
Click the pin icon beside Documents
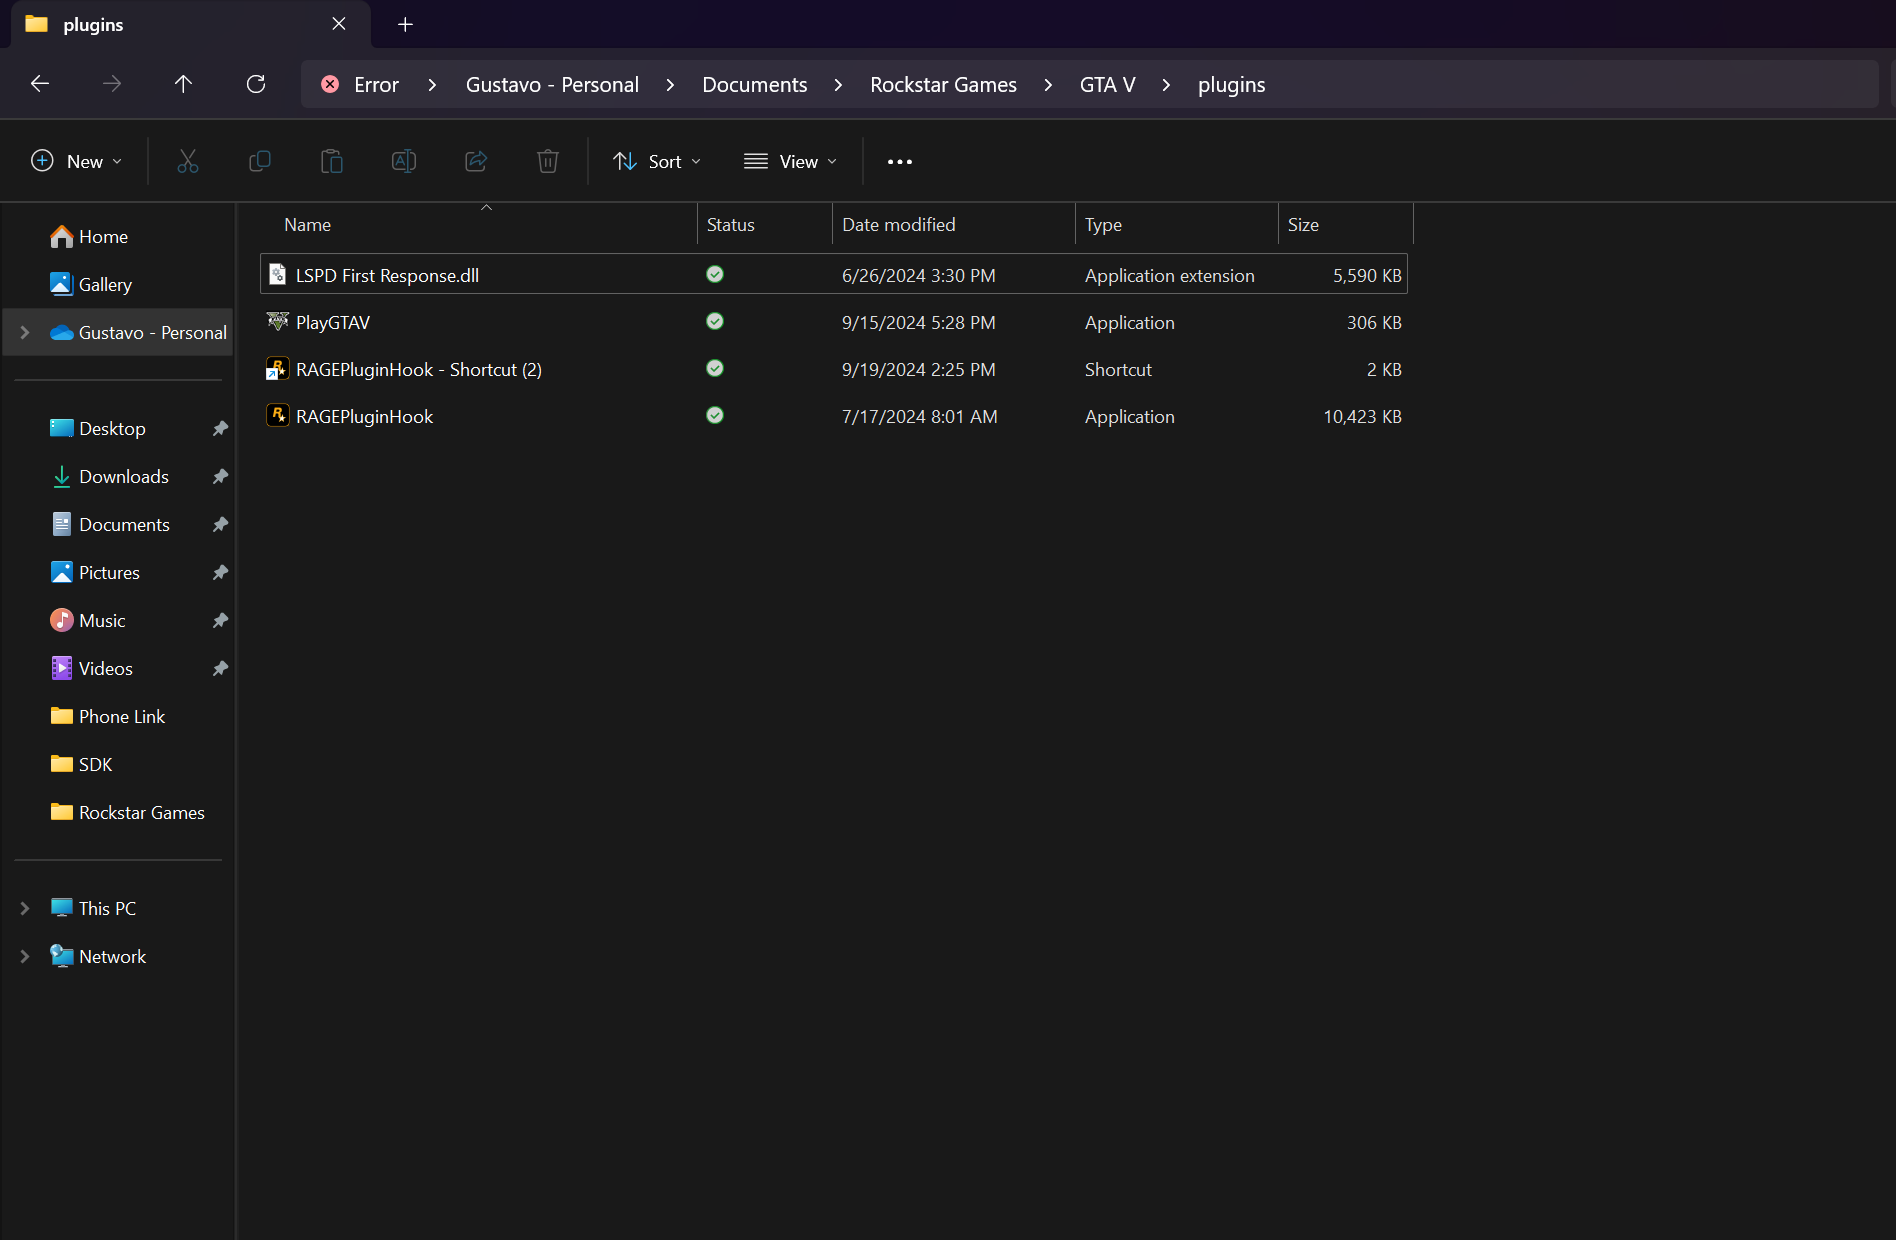220,524
